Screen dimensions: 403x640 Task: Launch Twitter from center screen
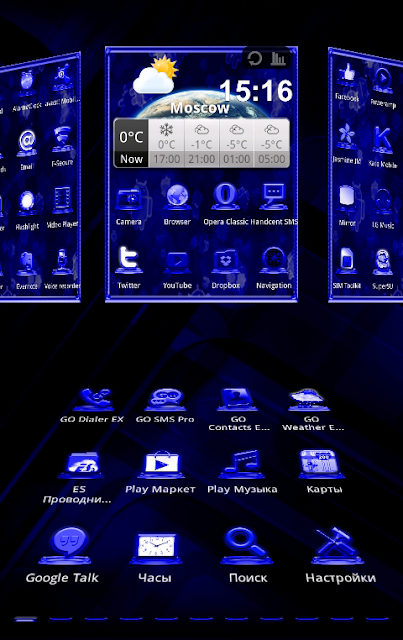pos(129,267)
